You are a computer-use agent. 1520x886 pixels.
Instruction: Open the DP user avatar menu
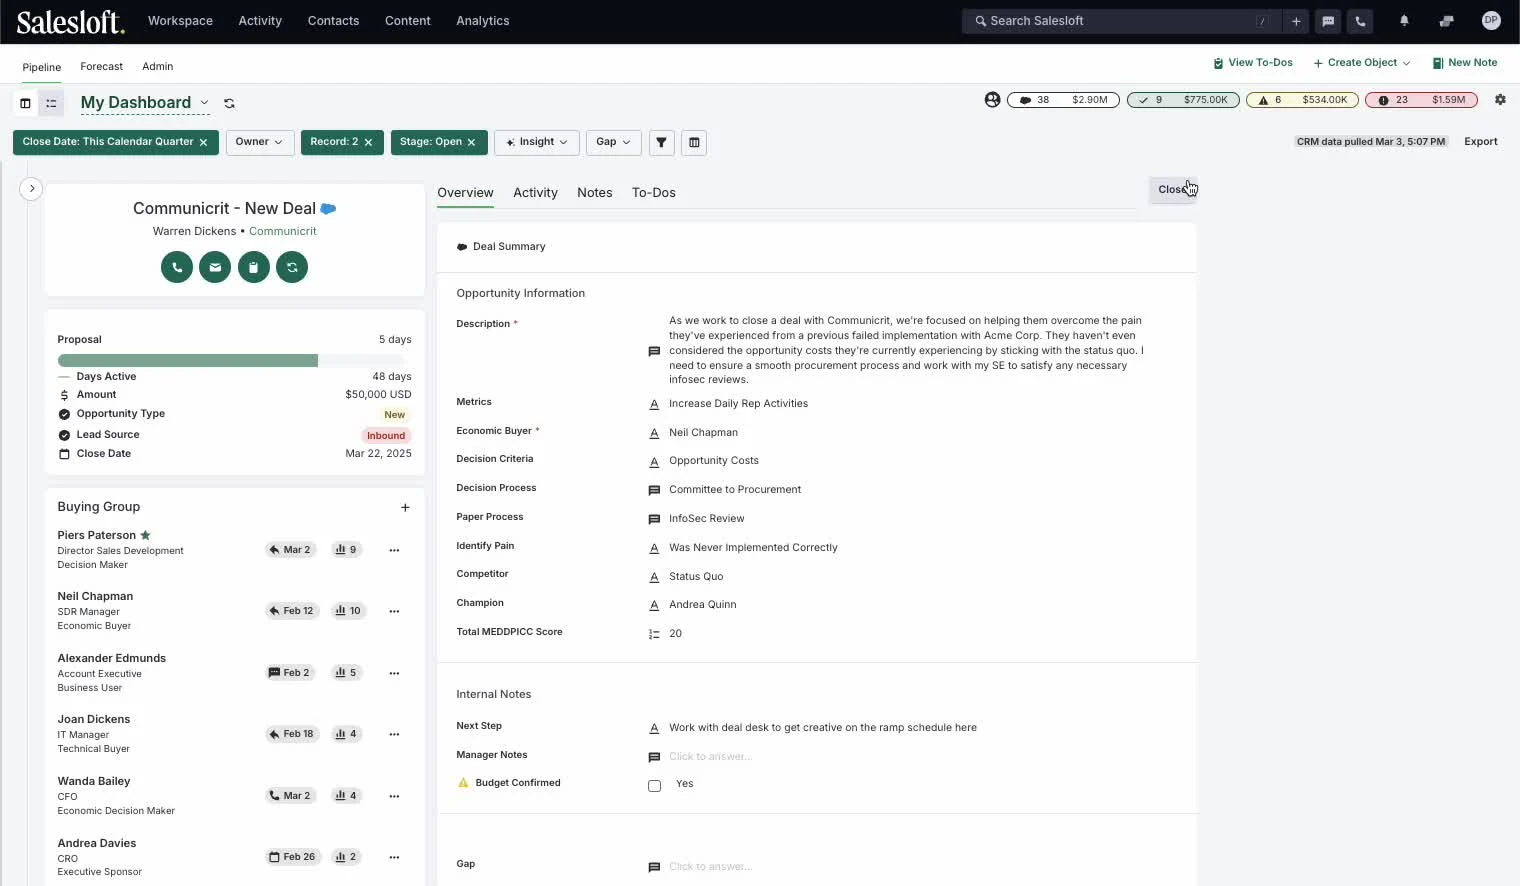[1491, 20]
